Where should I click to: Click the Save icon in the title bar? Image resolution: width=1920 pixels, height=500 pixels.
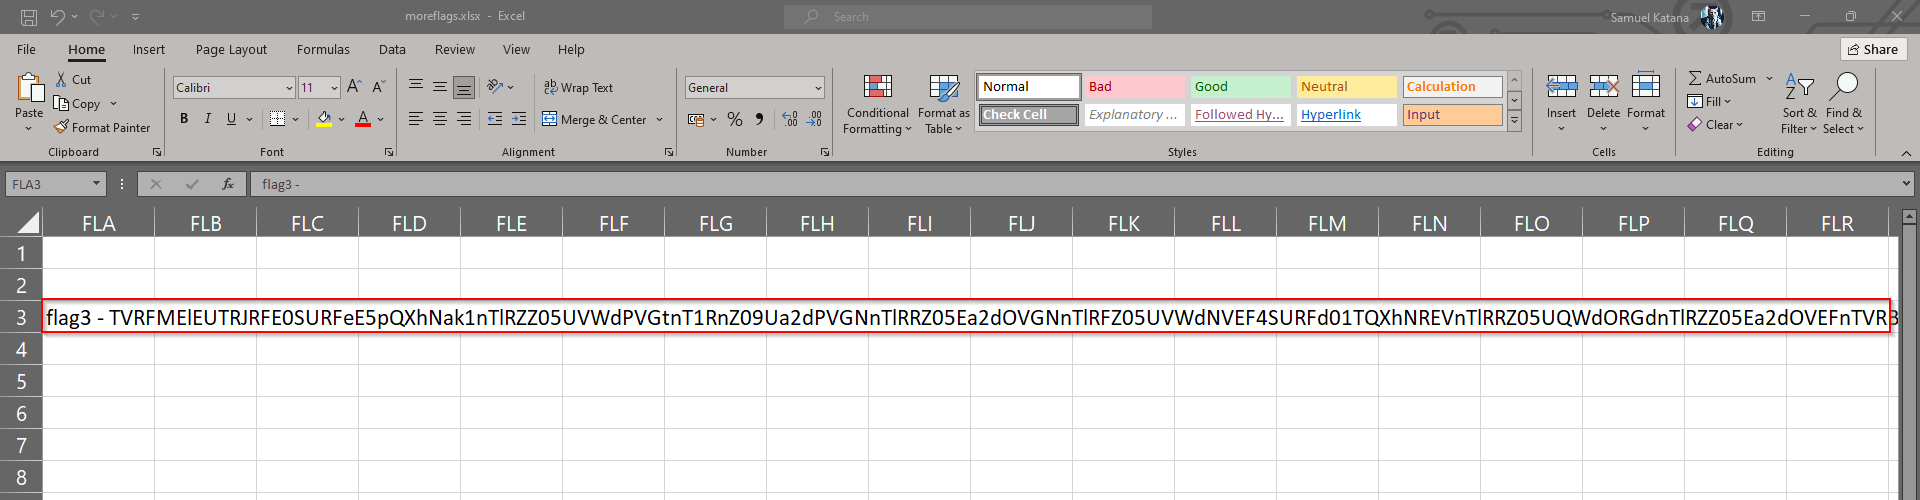pyautogui.click(x=29, y=17)
